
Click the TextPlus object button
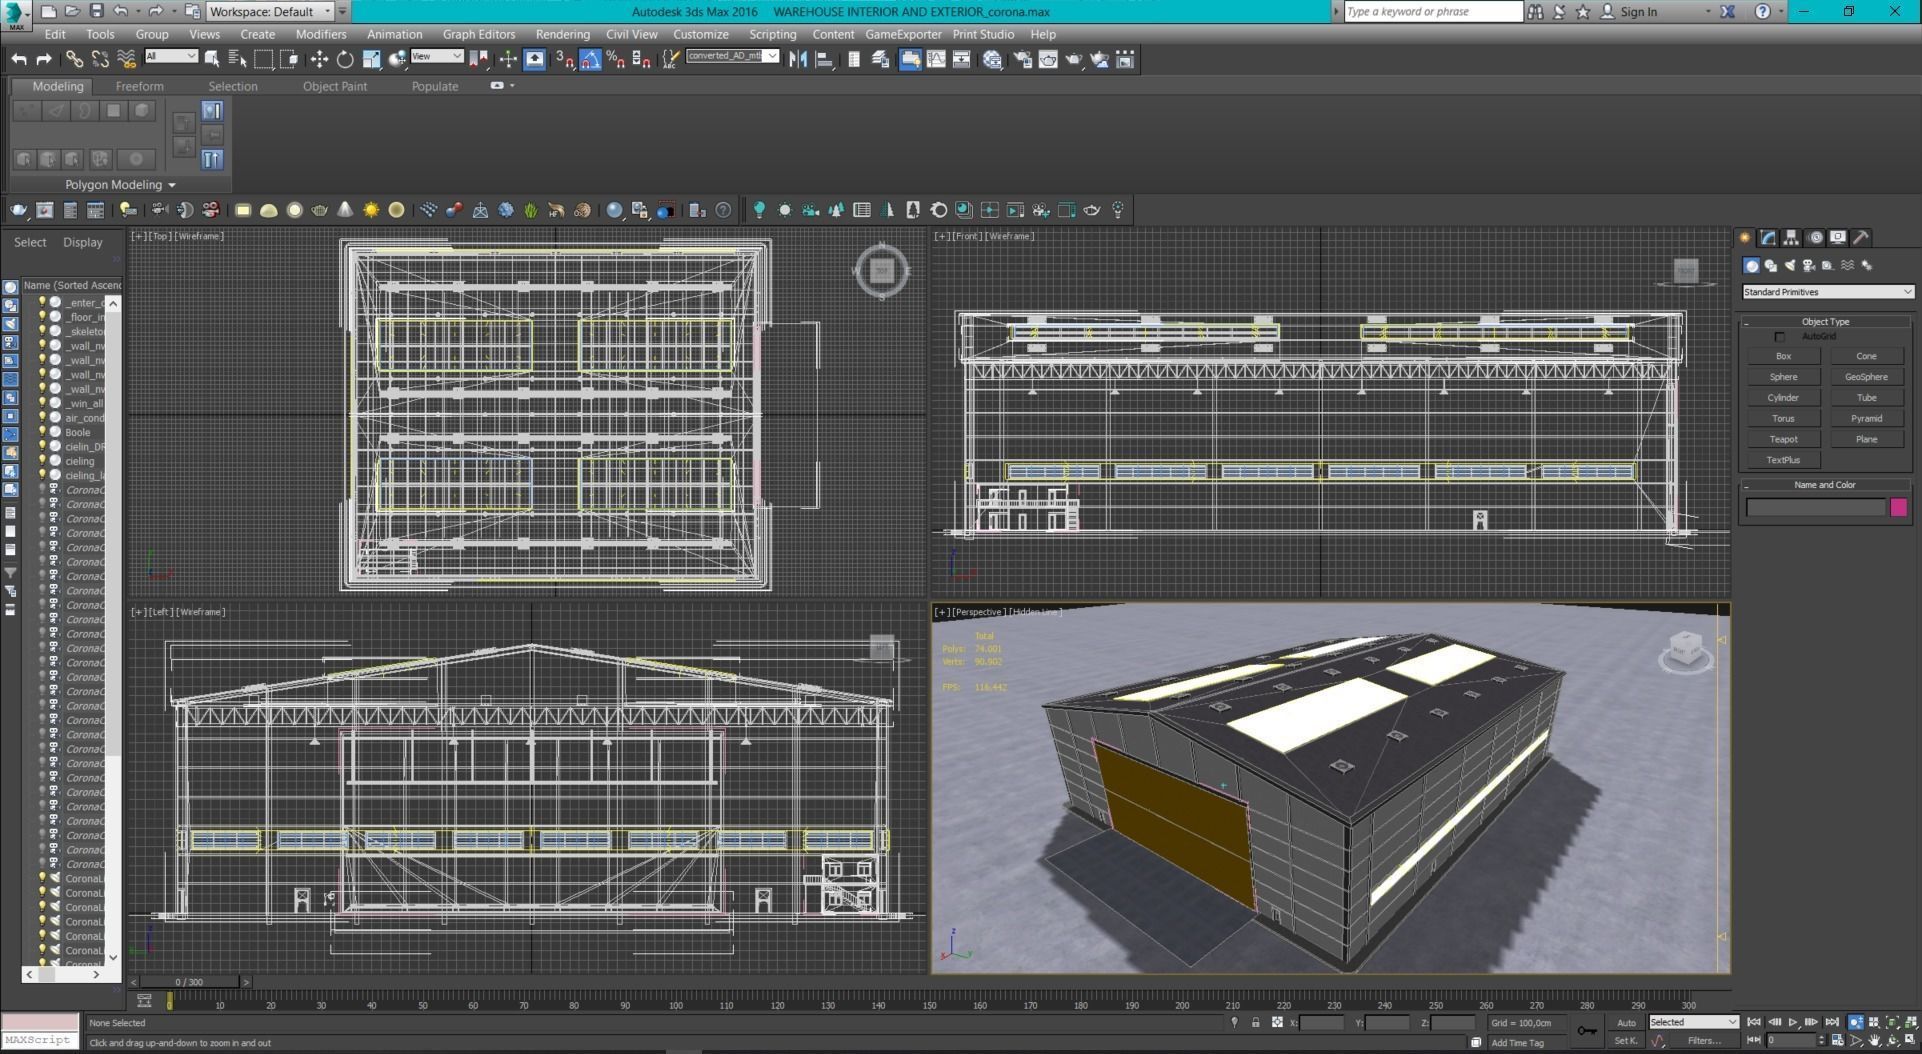pyautogui.click(x=1783, y=460)
